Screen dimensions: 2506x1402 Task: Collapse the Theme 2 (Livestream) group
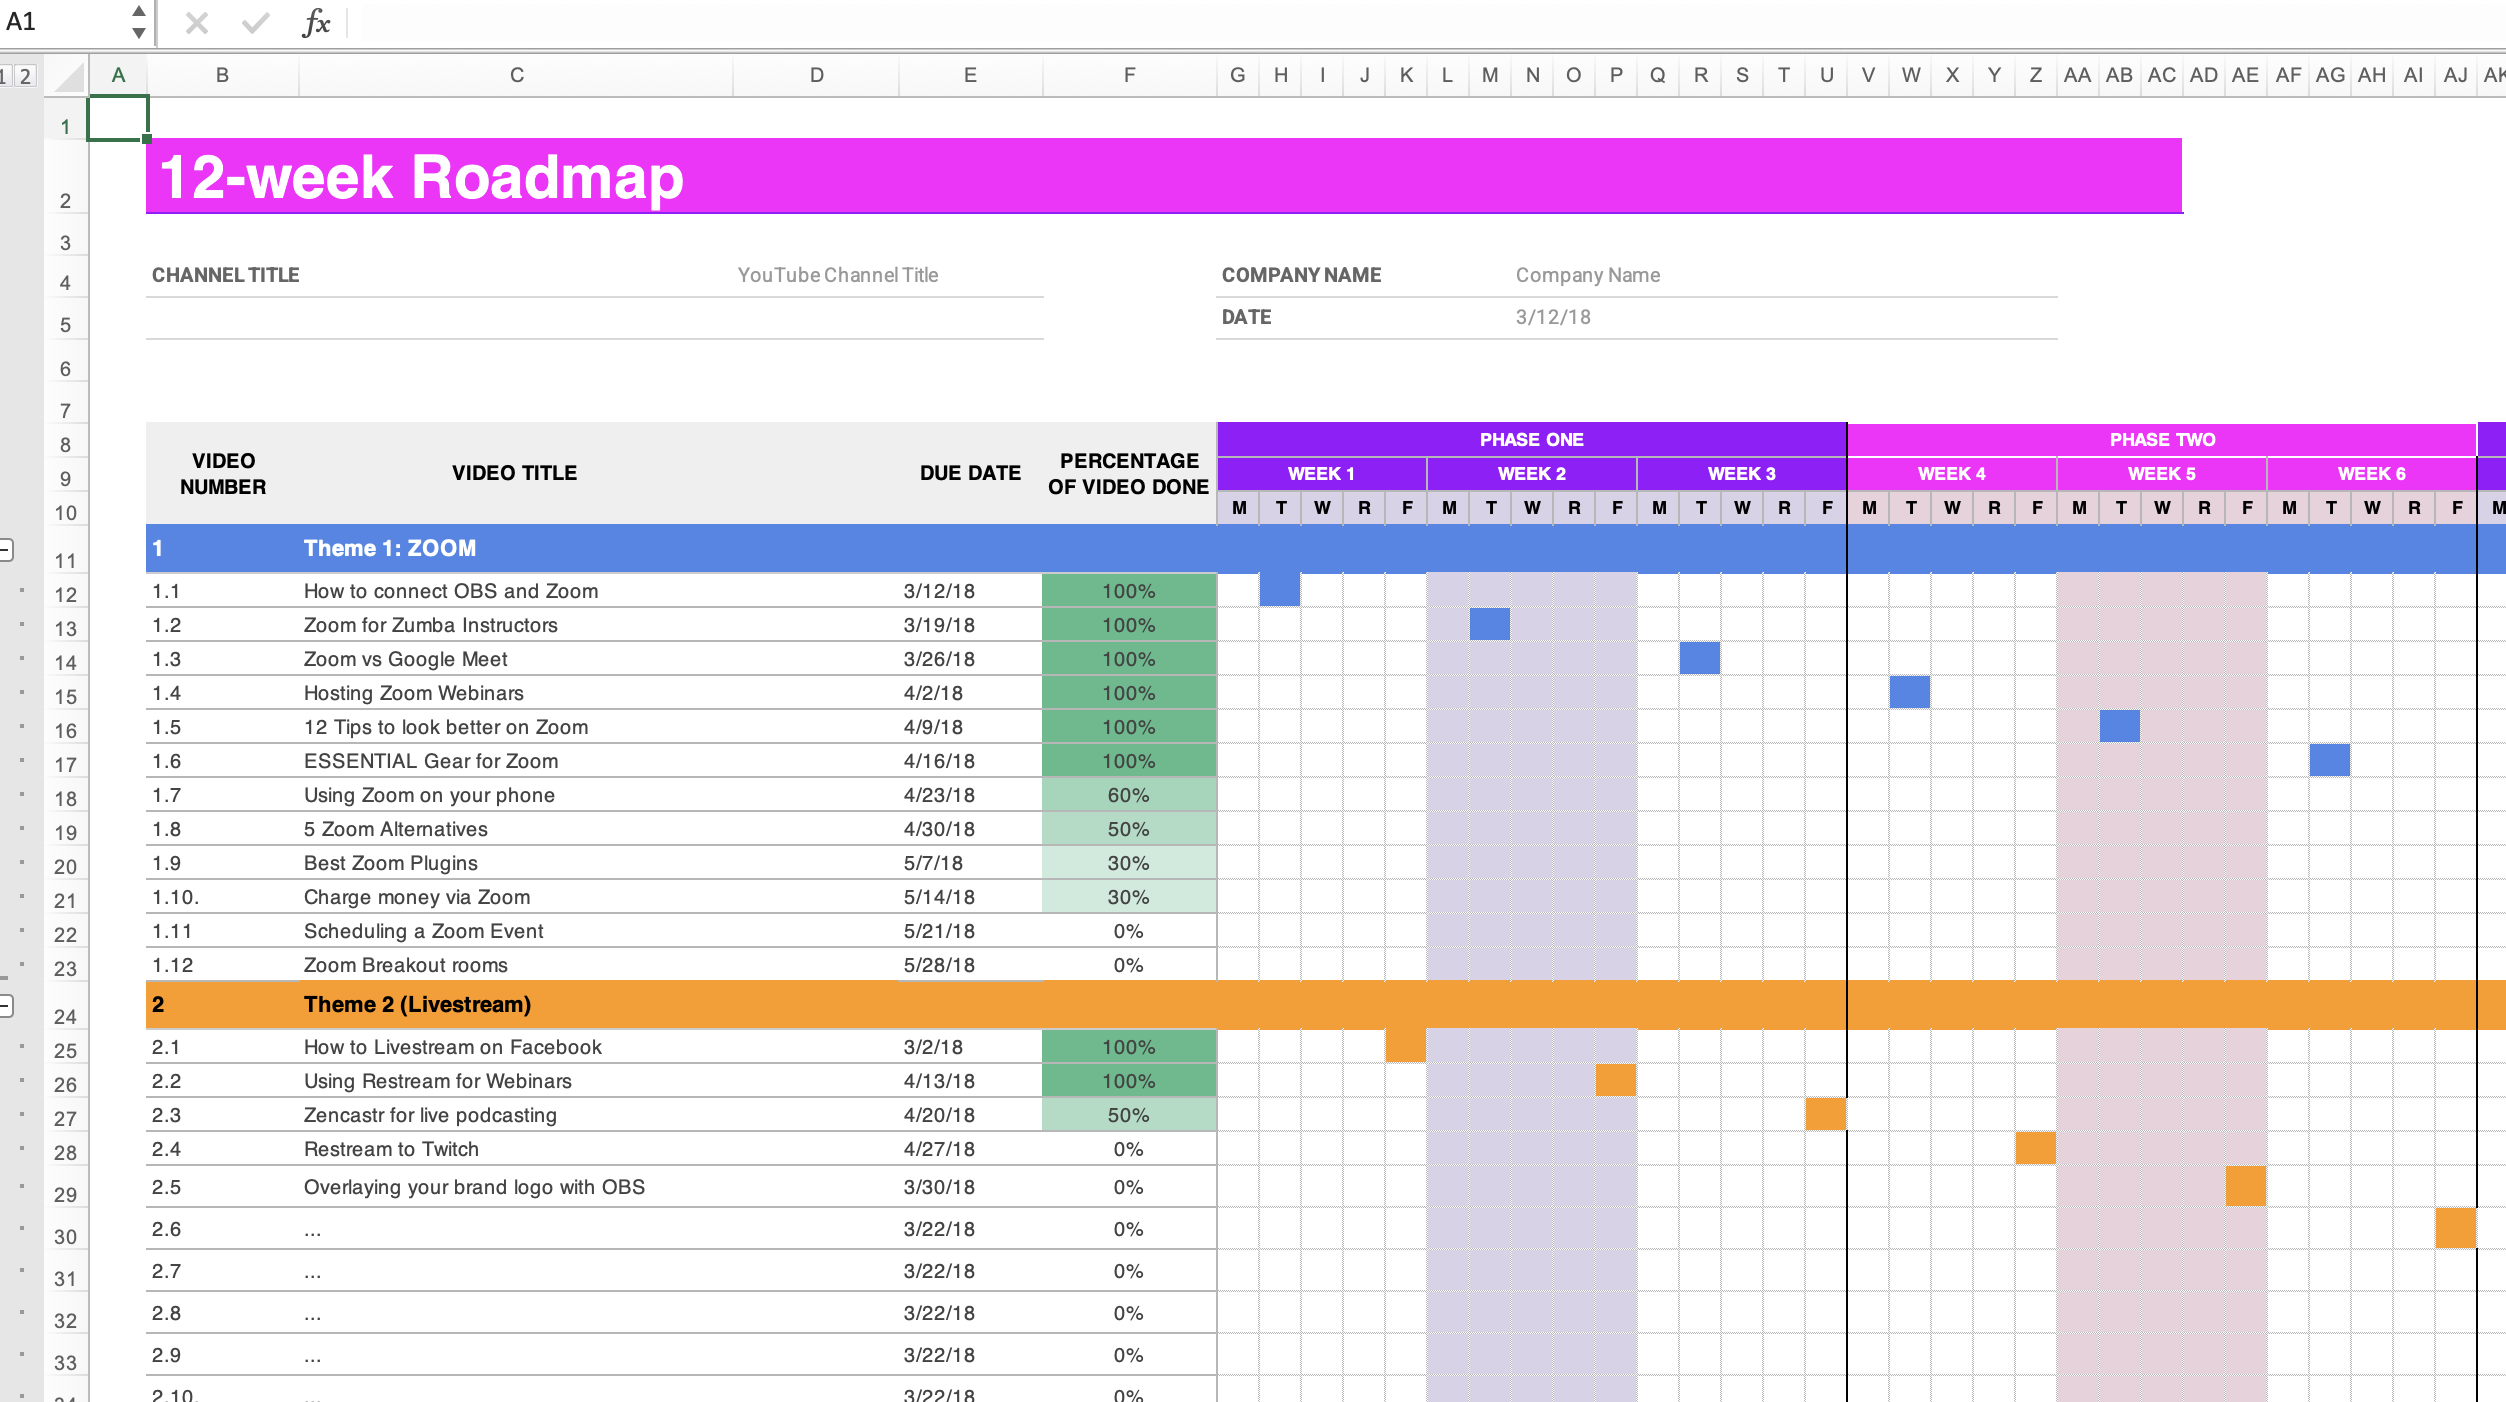pyautogui.click(x=6, y=1005)
